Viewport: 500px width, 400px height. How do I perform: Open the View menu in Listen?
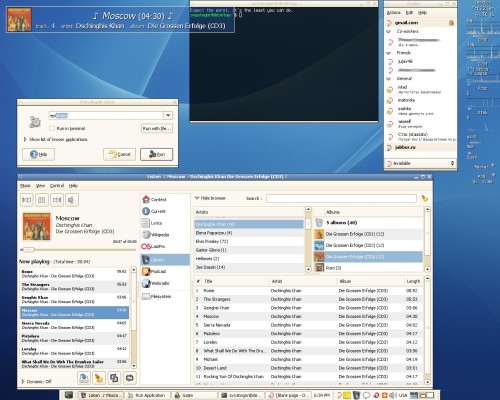click(x=40, y=186)
